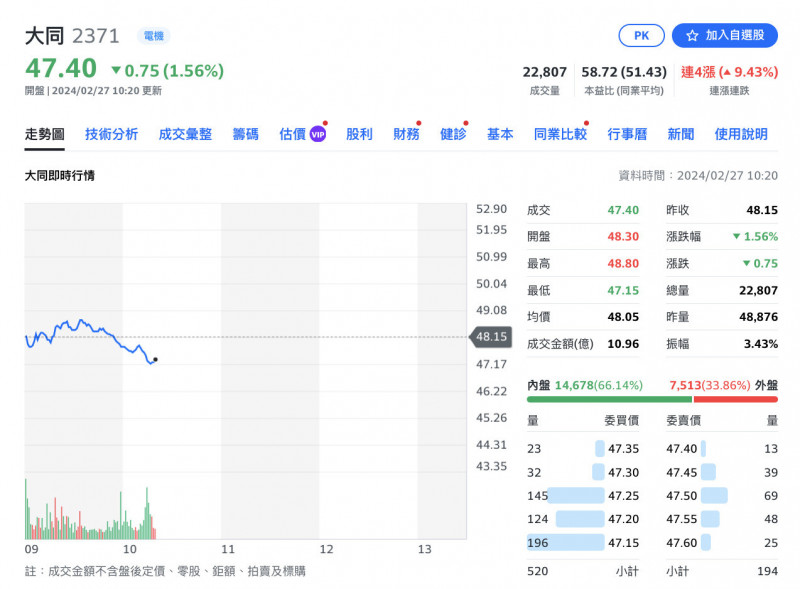
Task: Click the bid volume bar at 47.25
Action: pos(575,496)
